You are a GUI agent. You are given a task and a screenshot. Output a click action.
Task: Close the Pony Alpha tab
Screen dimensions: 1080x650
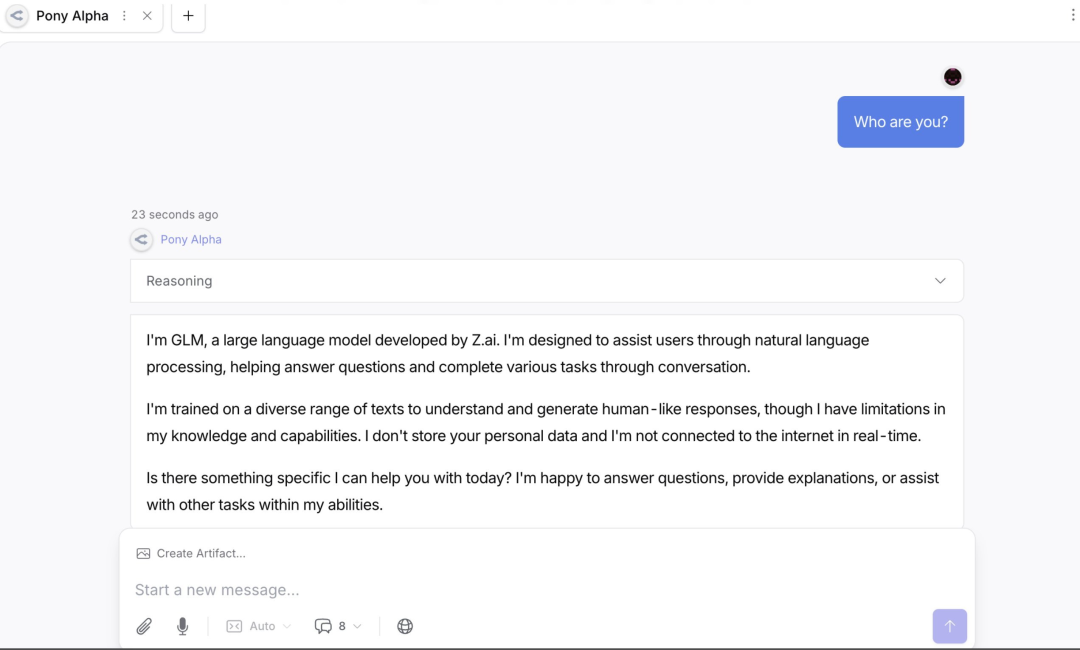point(147,16)
